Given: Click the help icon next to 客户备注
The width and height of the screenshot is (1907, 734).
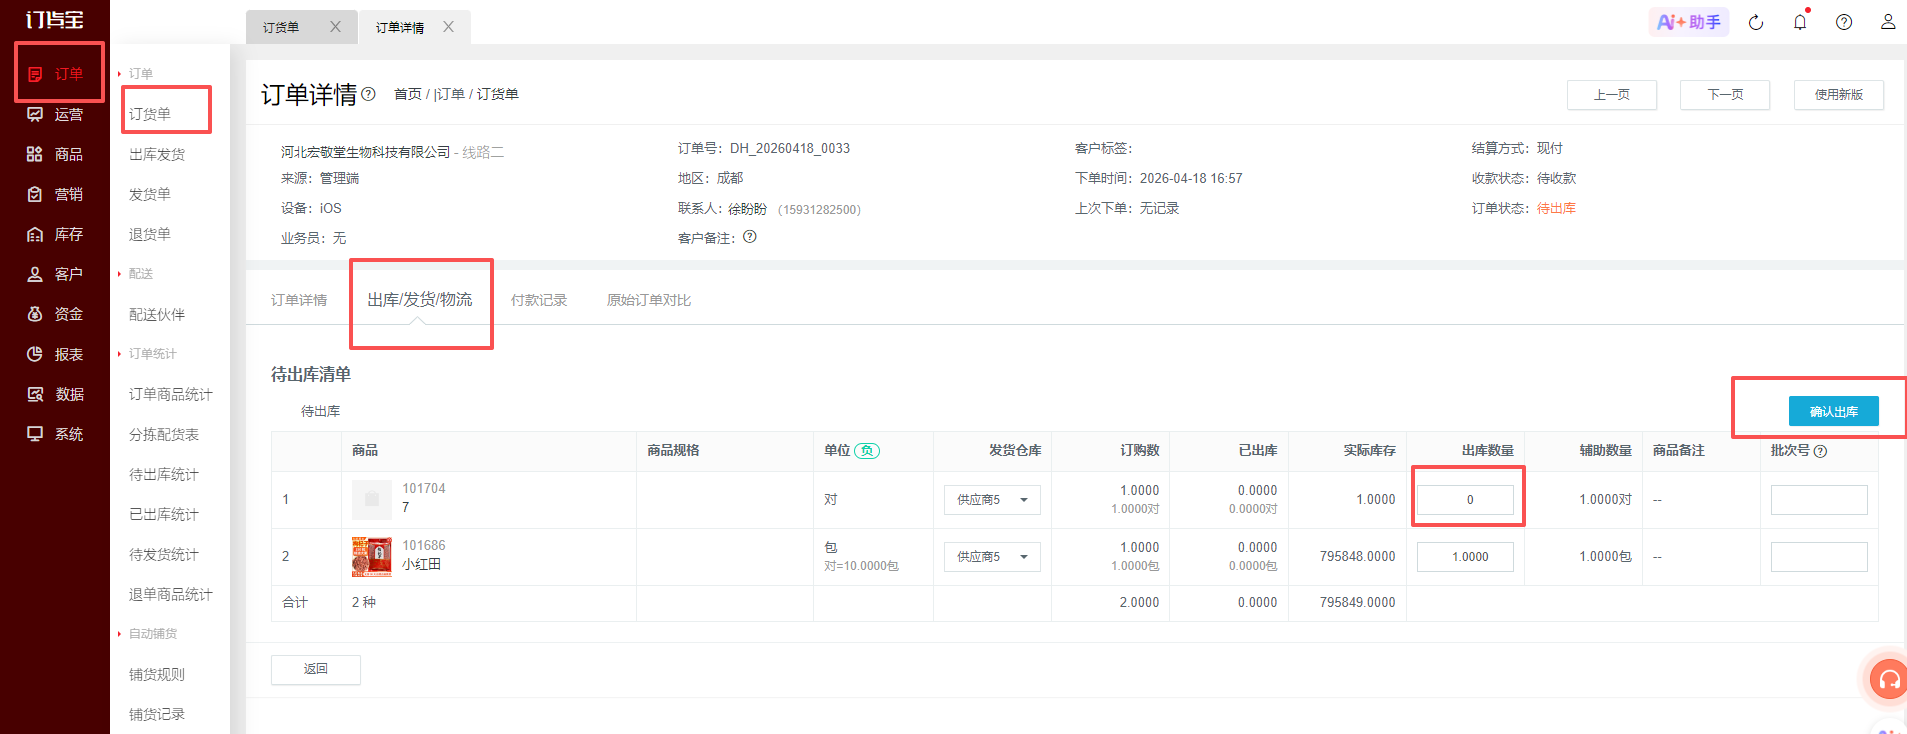Looking at the screenshot, I should tap(750, 237).
